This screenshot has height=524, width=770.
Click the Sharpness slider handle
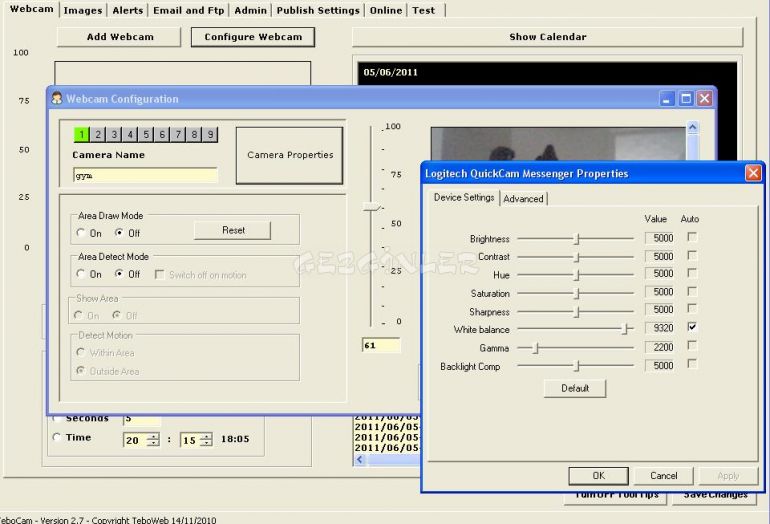click(x=578, y=312)
